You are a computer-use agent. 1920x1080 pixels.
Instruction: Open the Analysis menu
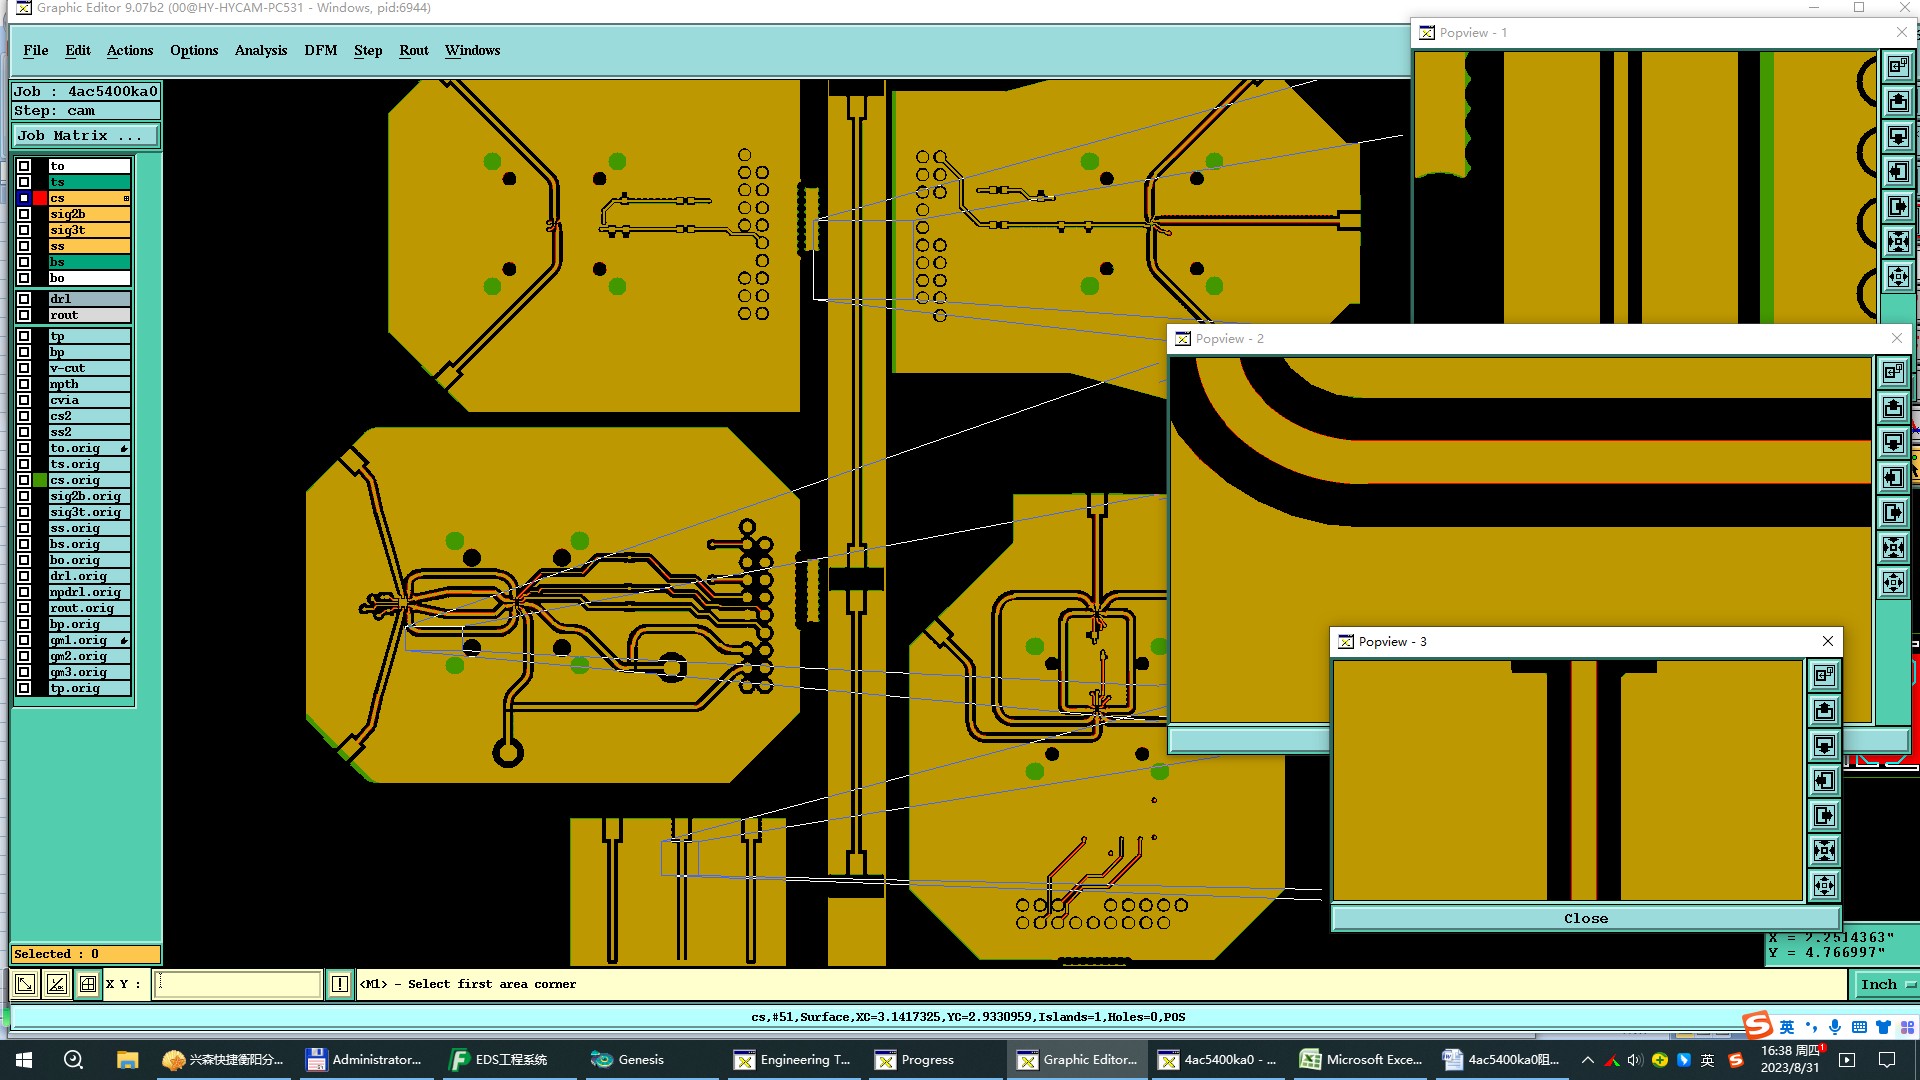tap(260, 50)
